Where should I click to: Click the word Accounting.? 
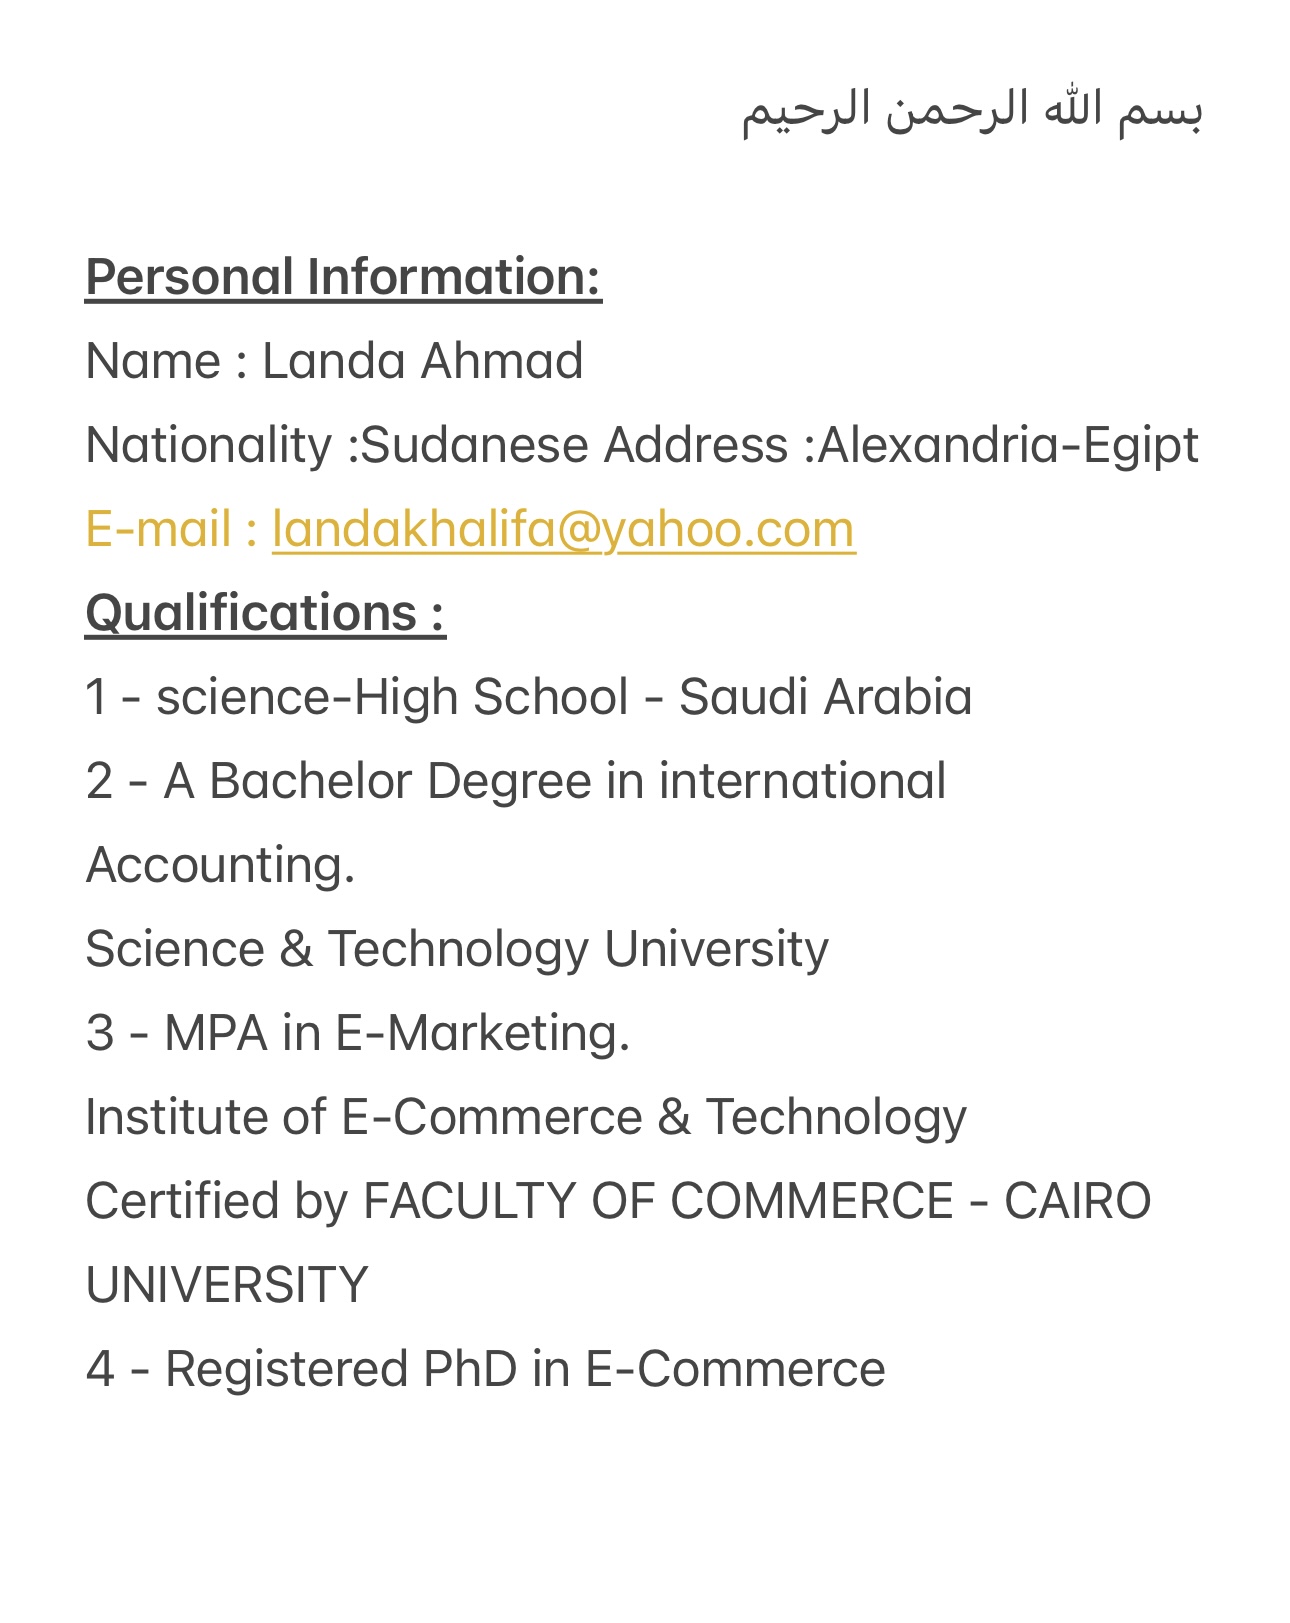click(x=221, y=865)
